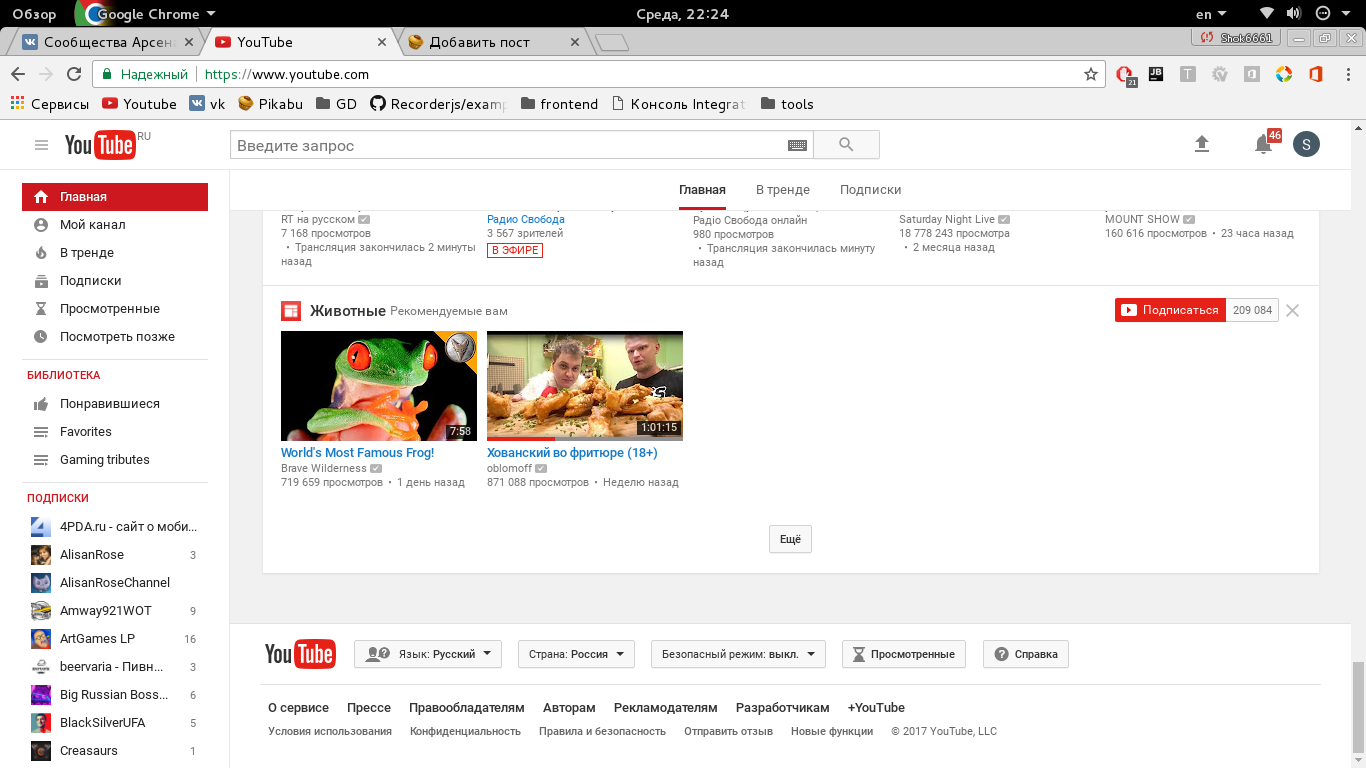Image resolution: width=1366 pixels, height=768 pixels.
Task: Subscribe to the Животные channel
Action: [1170, 310]
